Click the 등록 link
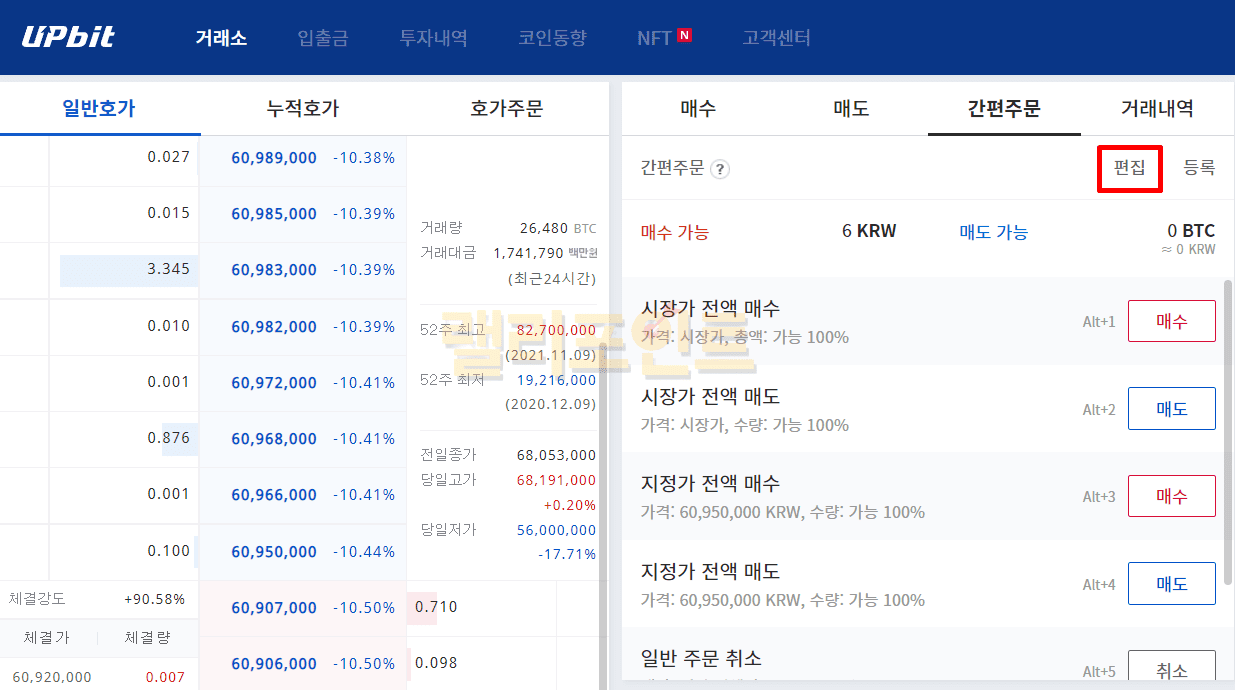Screen dimensions: 1235x690 [1199, 168]
